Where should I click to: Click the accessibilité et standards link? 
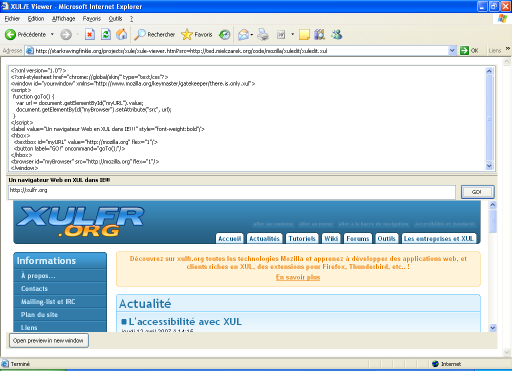445,224
